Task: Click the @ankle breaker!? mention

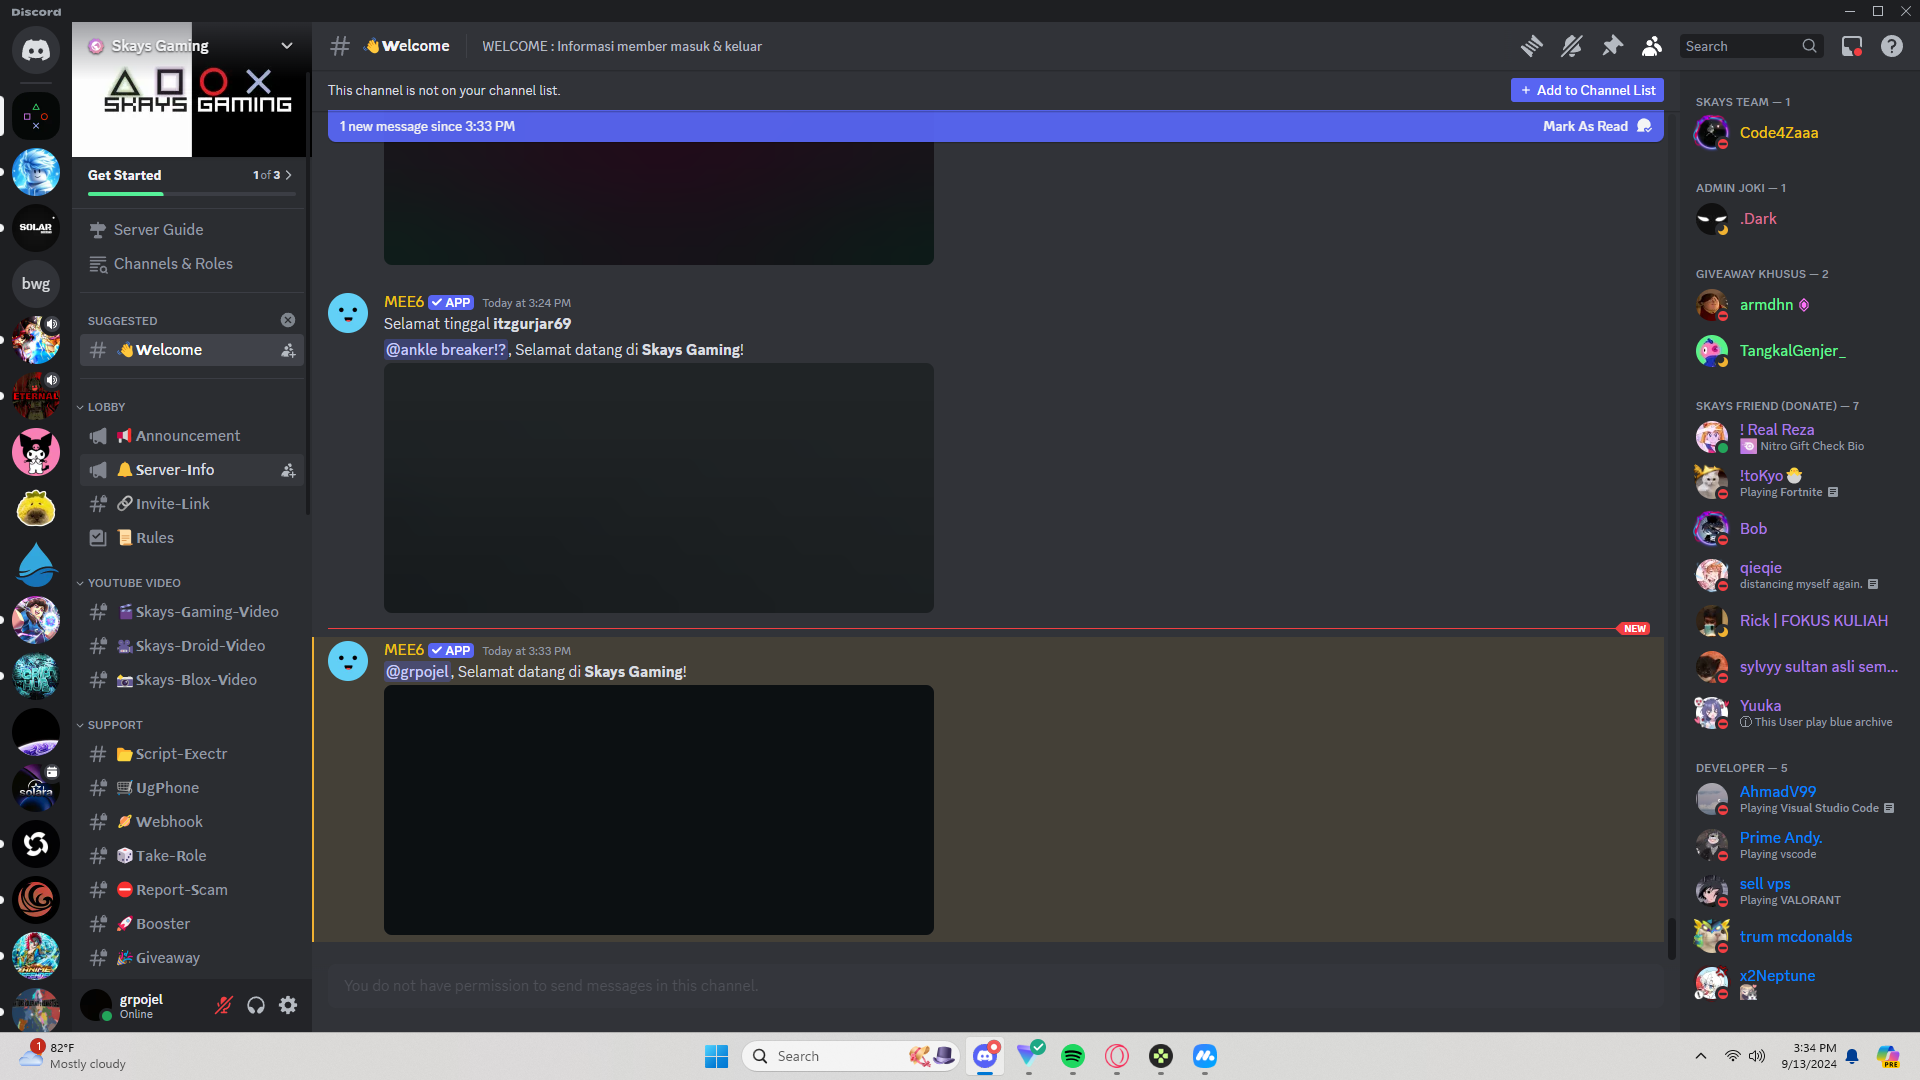Action: click(x=446, y=350)
